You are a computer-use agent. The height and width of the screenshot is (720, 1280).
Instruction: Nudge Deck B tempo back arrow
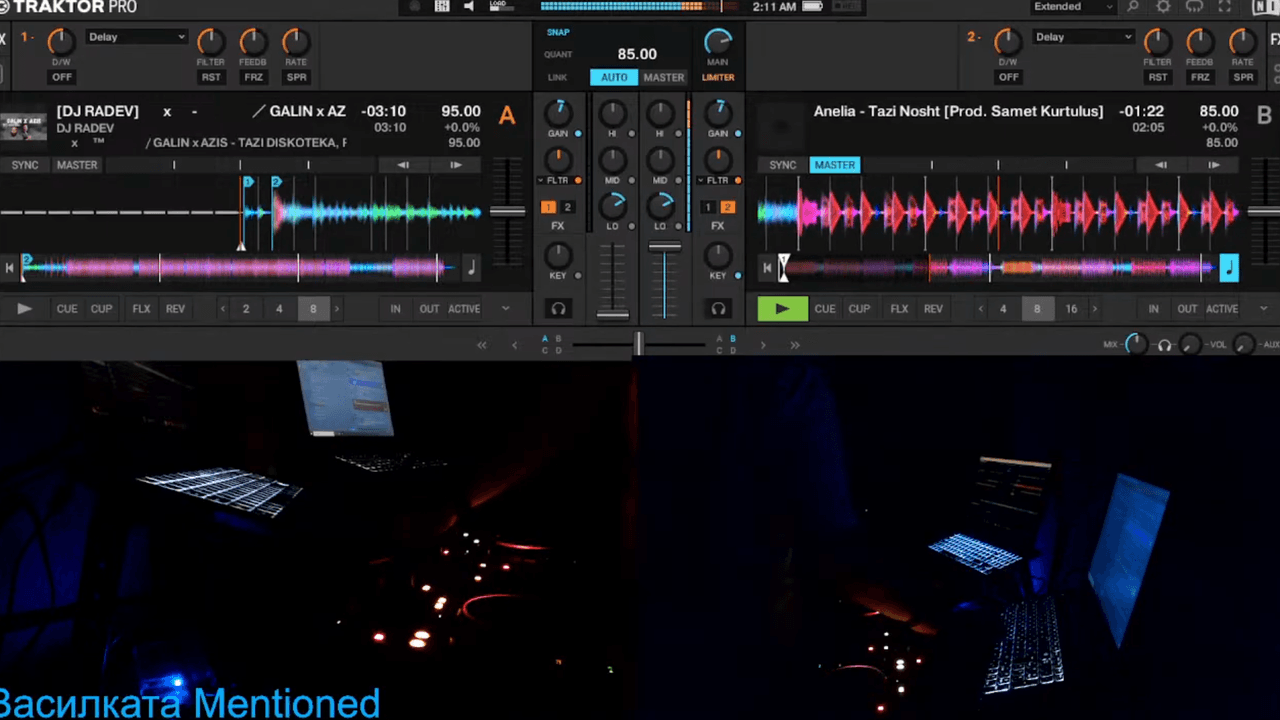click(x=1161, y=165)
